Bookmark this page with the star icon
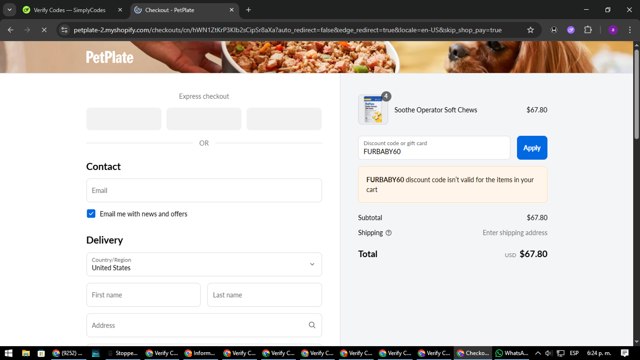Screen dimensions: 640x360 point(530,30)
